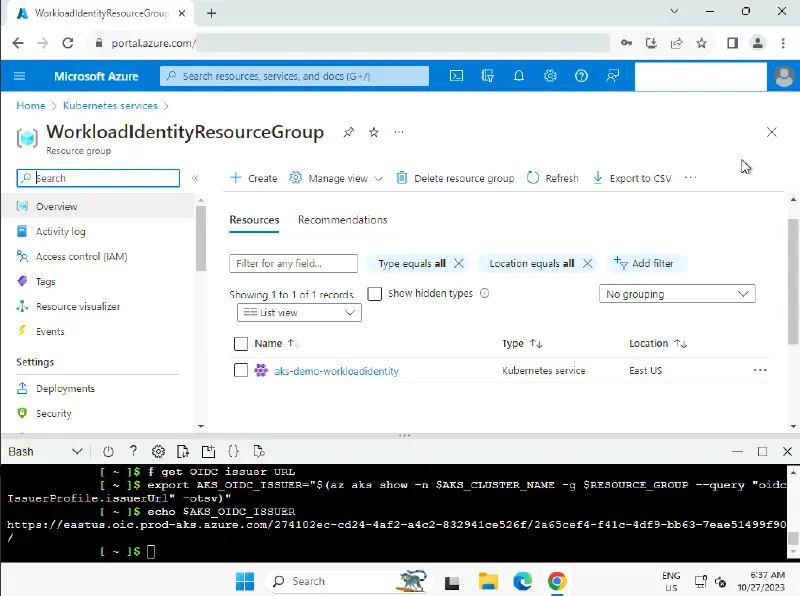Switch to the Recommendations tab
The height and width of the screenshot is (596, 800).
point(342,220)
